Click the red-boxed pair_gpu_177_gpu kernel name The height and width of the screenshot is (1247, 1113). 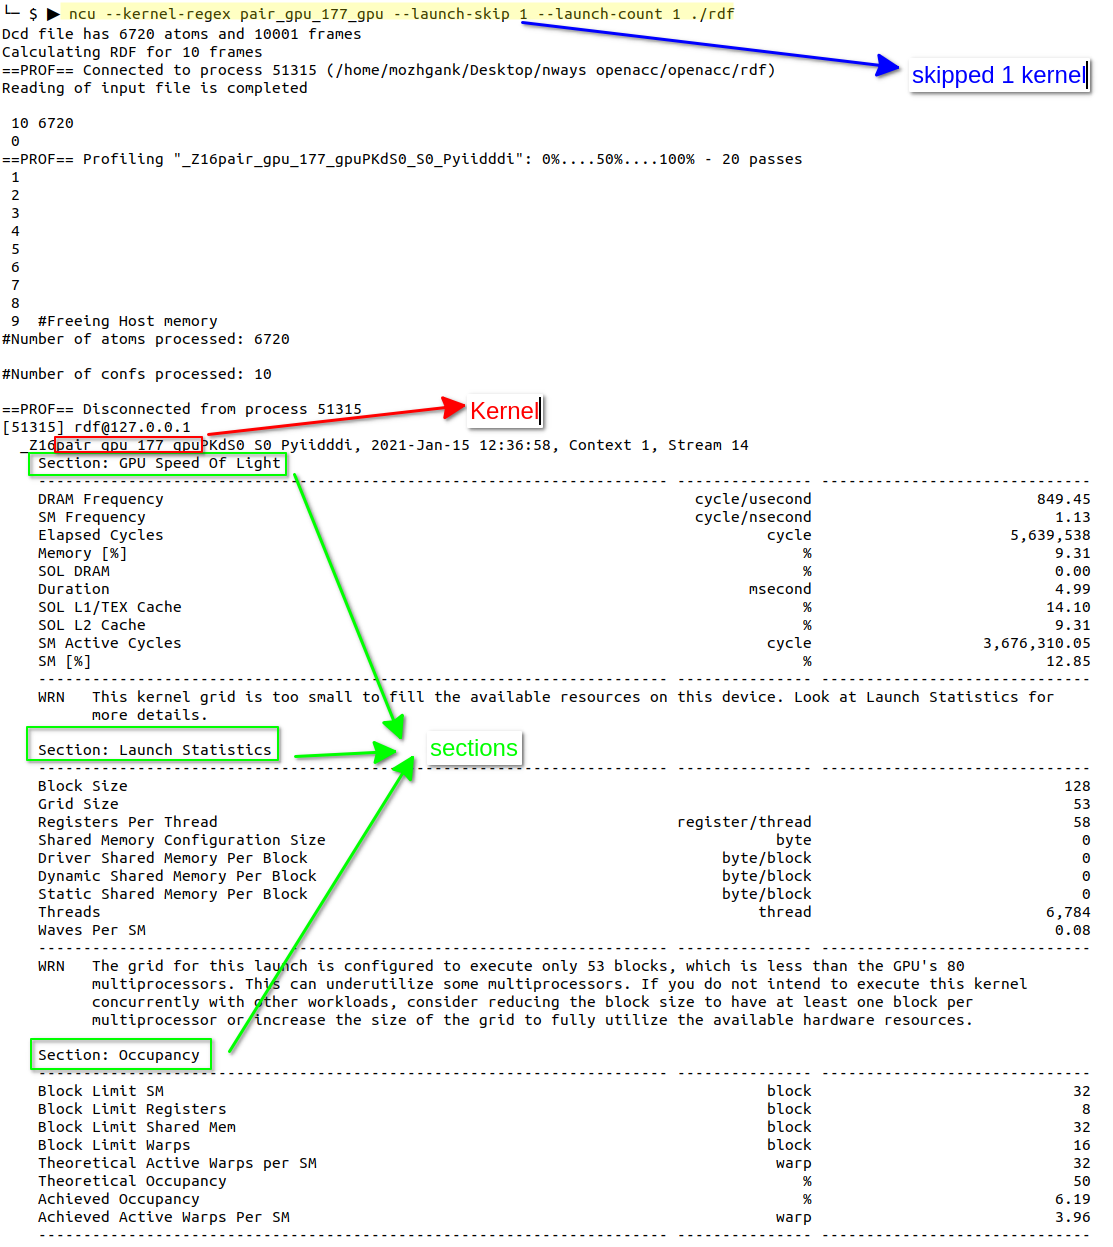[x=129, y=445]
